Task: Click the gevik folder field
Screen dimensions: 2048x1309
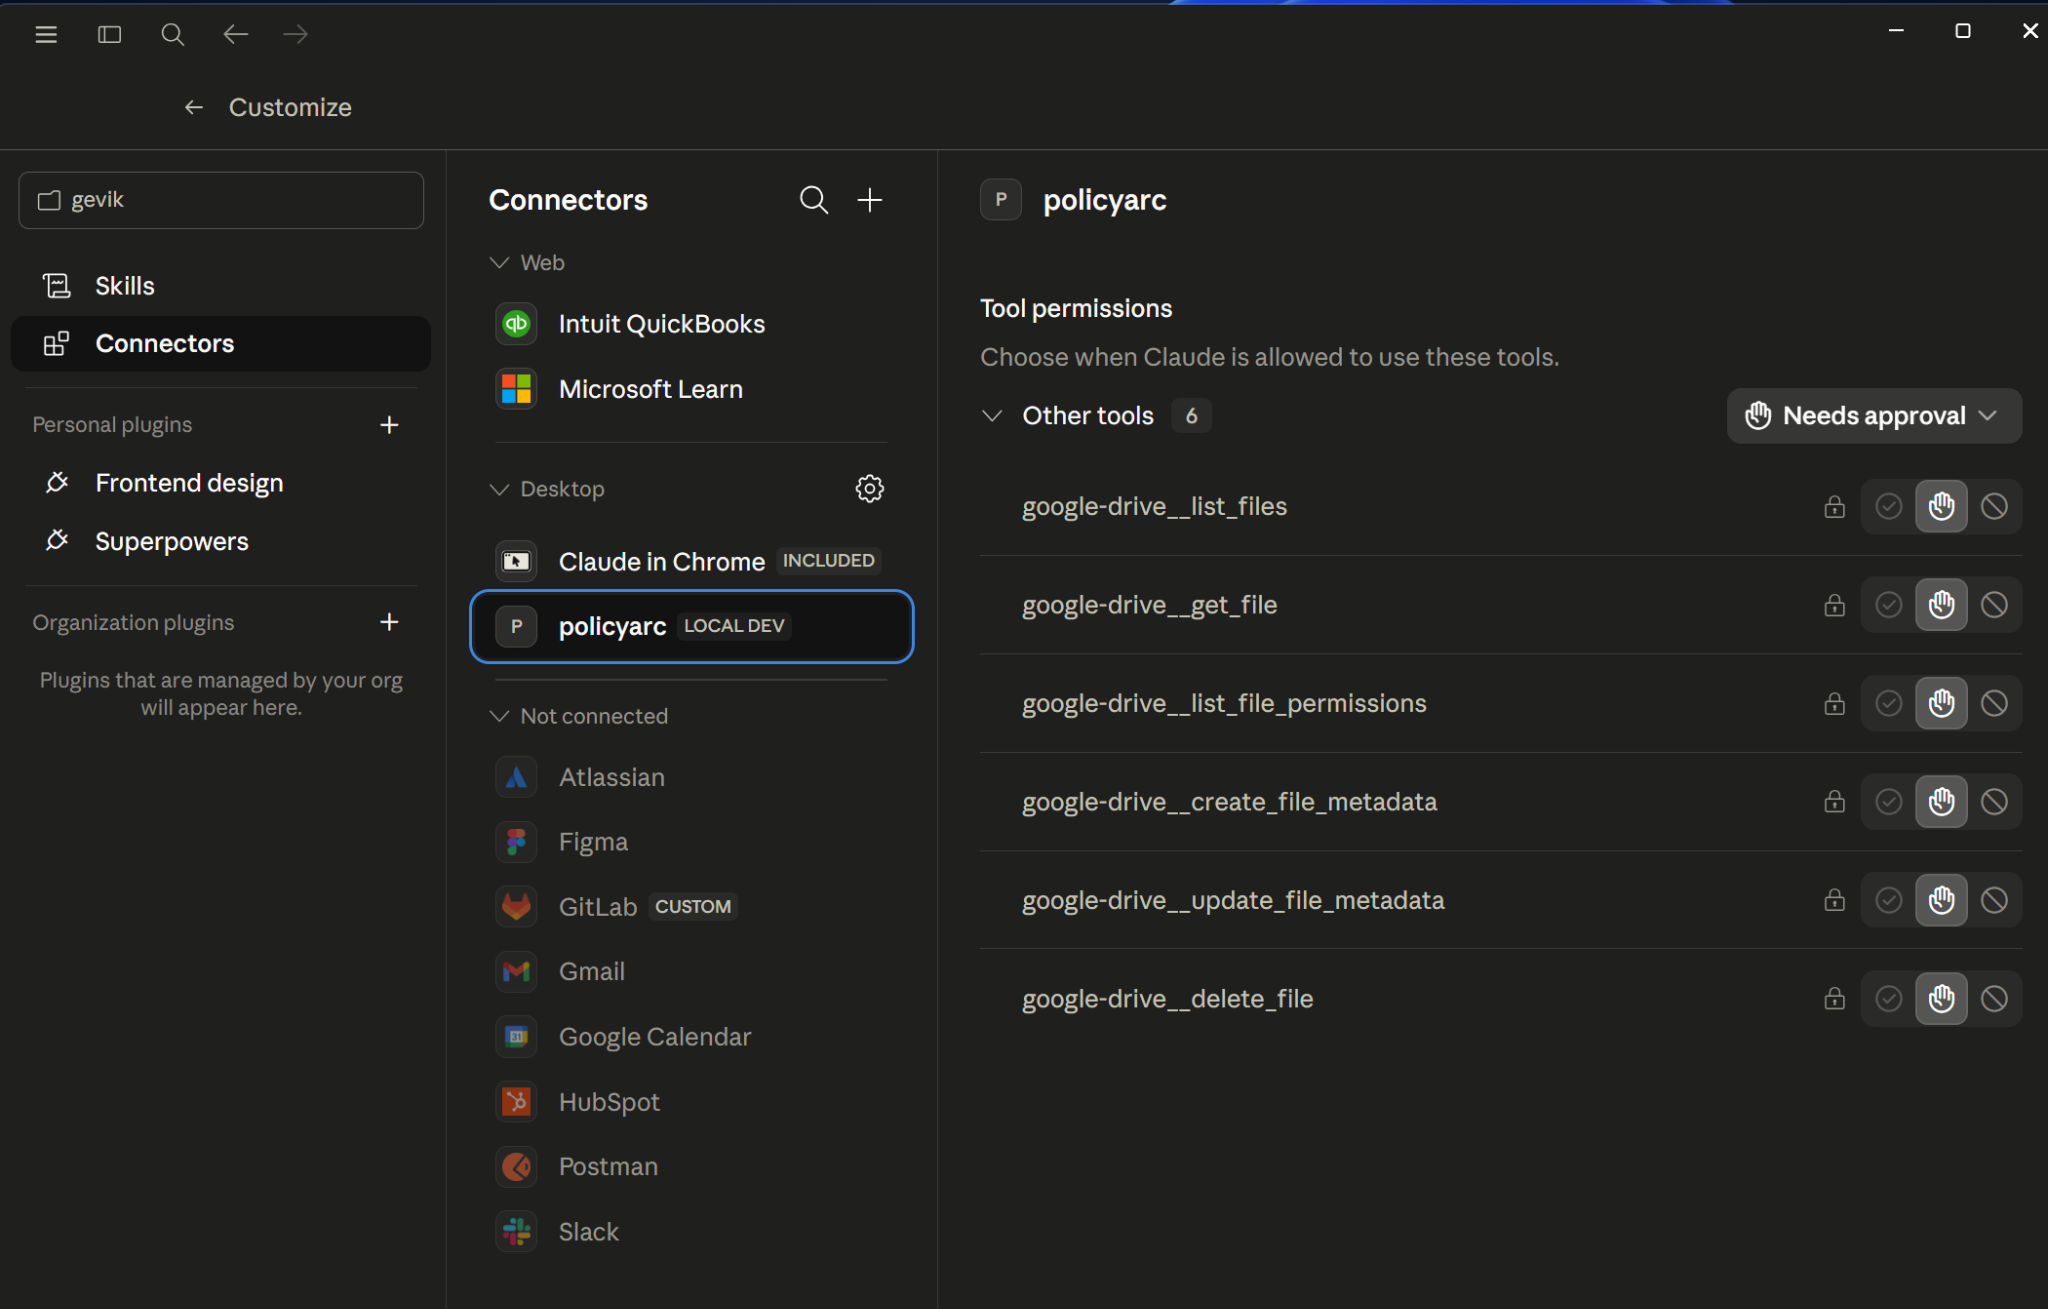Action: (221, 200)
